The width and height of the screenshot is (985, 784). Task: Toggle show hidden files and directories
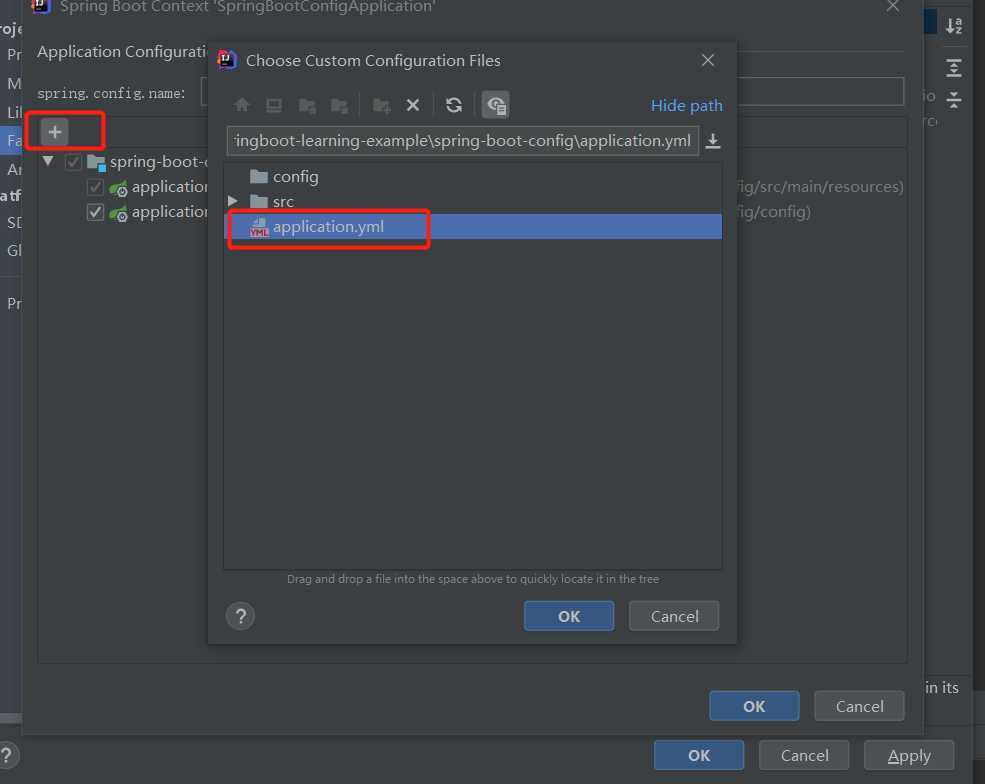(x=496, y=105)
